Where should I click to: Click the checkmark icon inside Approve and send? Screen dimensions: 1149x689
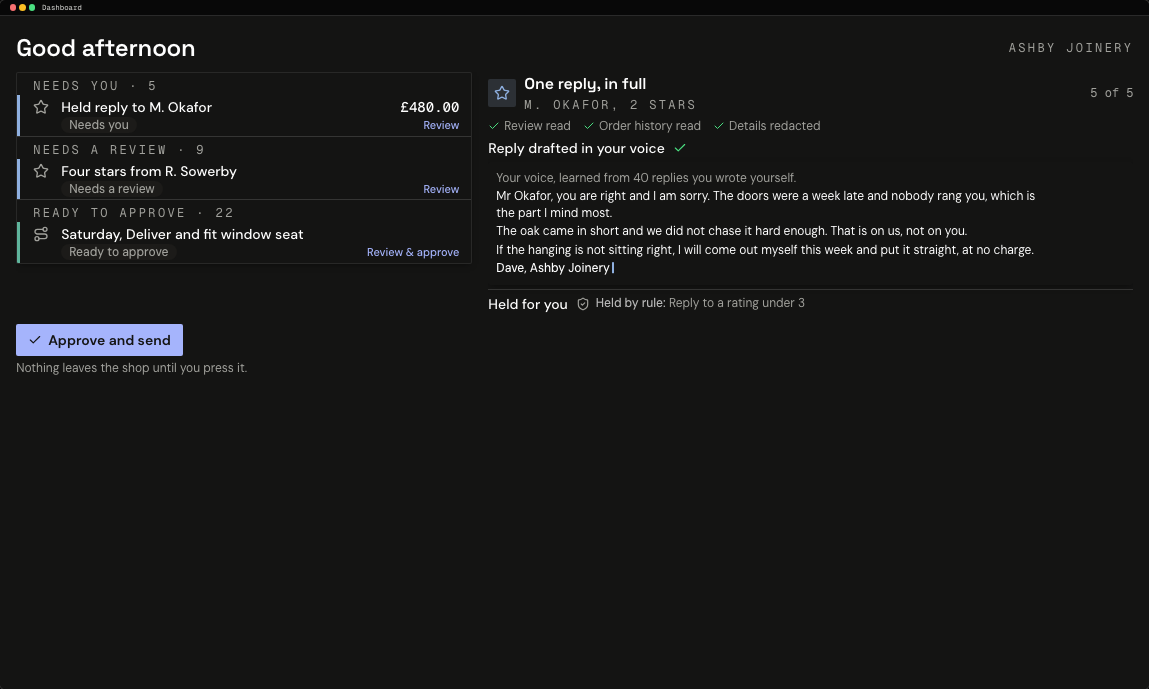[x=34, y=340]
